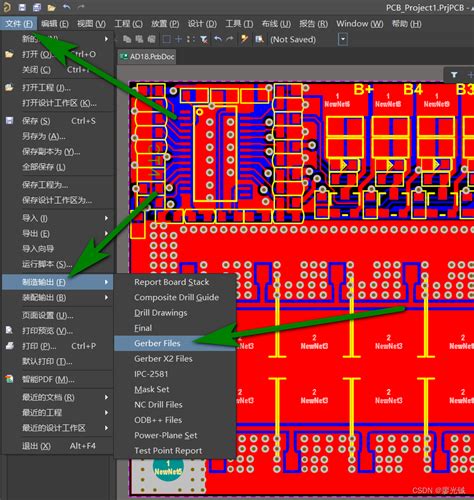Choose Power-Plane Set entry

pyautogui.click(x=175, y=435)
